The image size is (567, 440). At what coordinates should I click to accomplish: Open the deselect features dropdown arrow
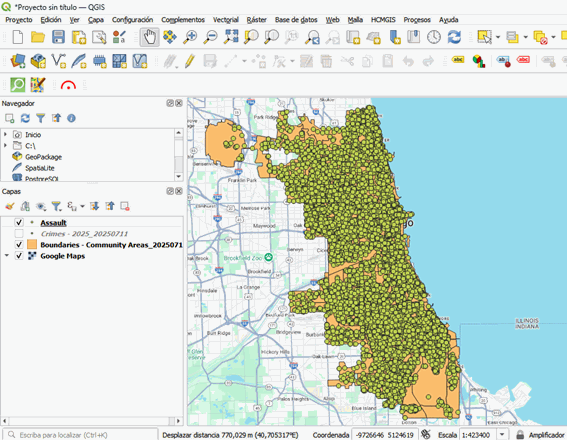pos(553,37)
